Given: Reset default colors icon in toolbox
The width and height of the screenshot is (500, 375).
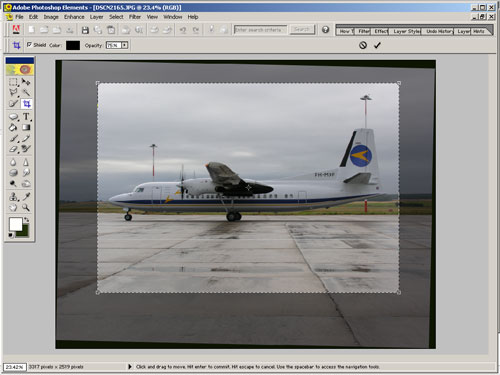Looking at the screenshot, I should [11, 235].
